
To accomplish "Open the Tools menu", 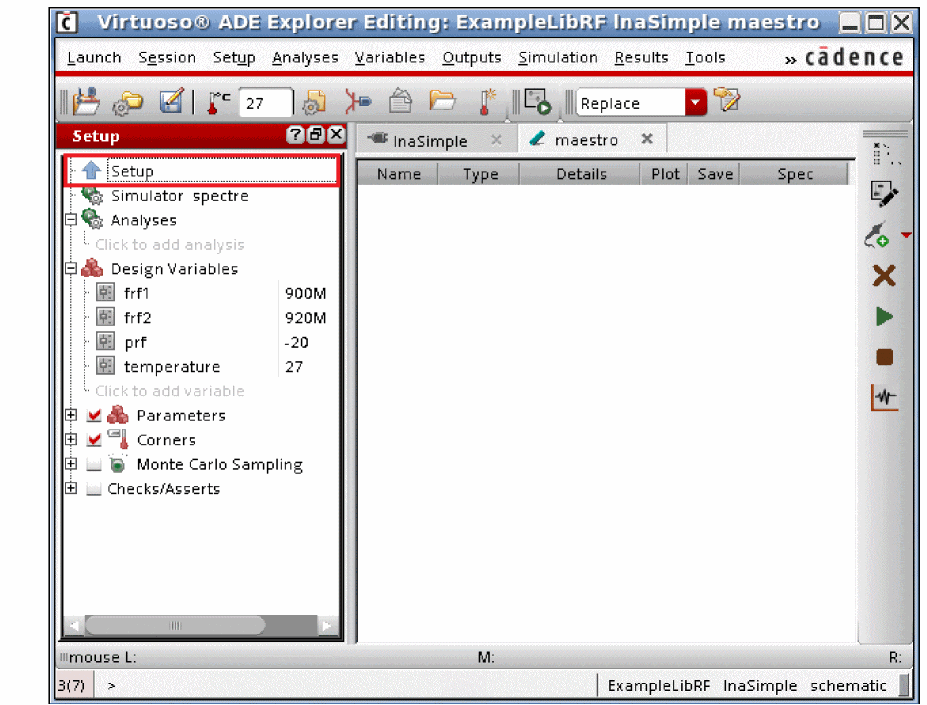I will (x=705, y=57).
